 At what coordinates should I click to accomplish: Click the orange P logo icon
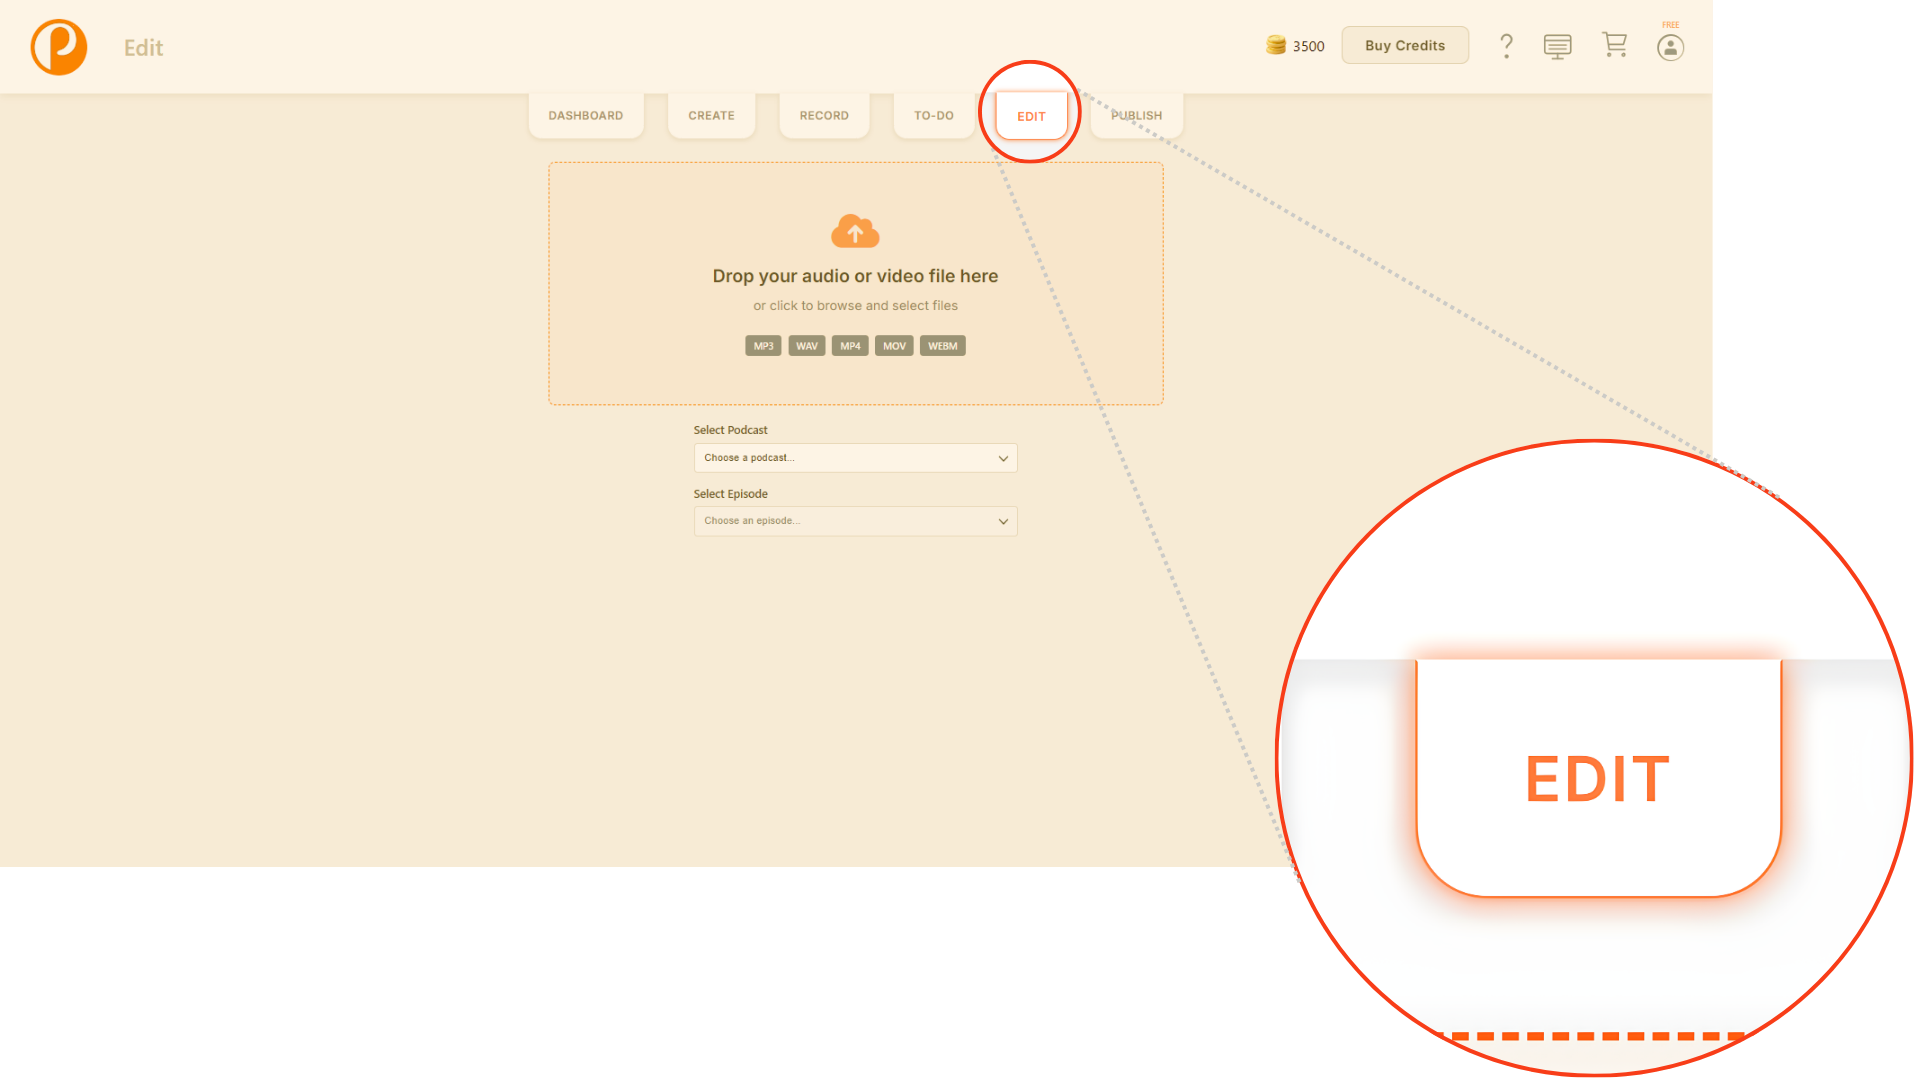coord(59,47)
